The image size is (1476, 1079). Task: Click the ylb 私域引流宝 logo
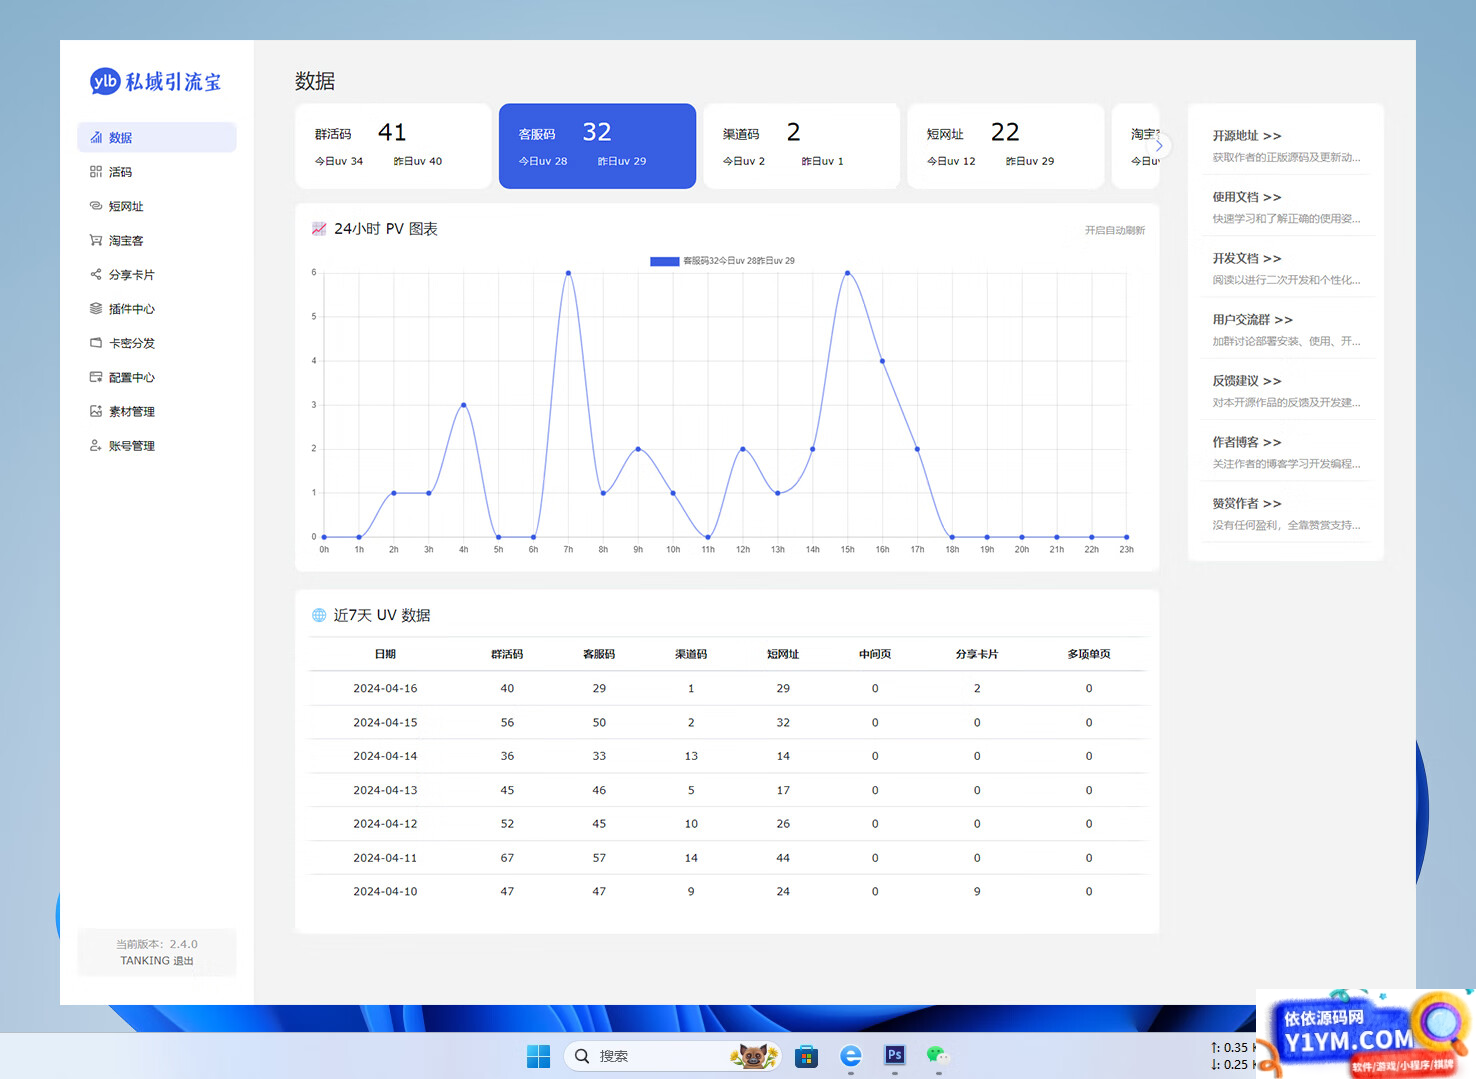pos(155,82)
